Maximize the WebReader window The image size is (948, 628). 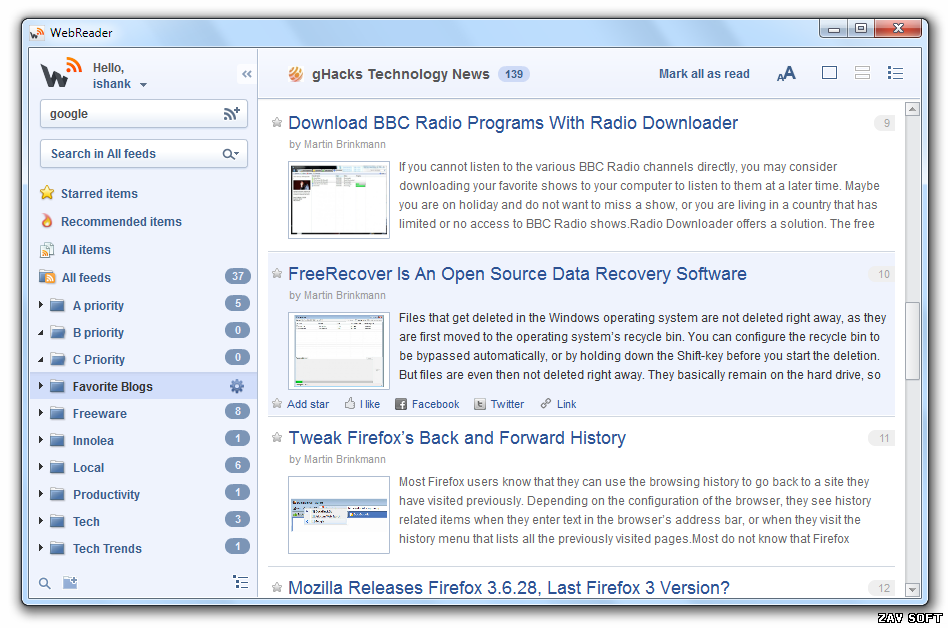(x=861, y=28)
